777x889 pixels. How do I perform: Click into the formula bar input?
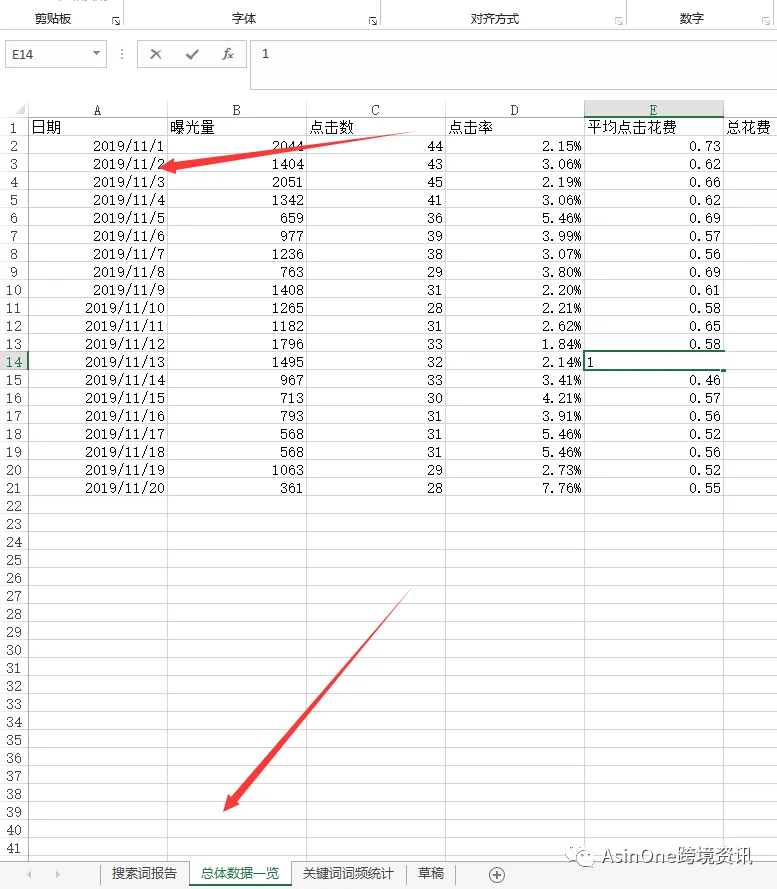[x=513, y=64]
